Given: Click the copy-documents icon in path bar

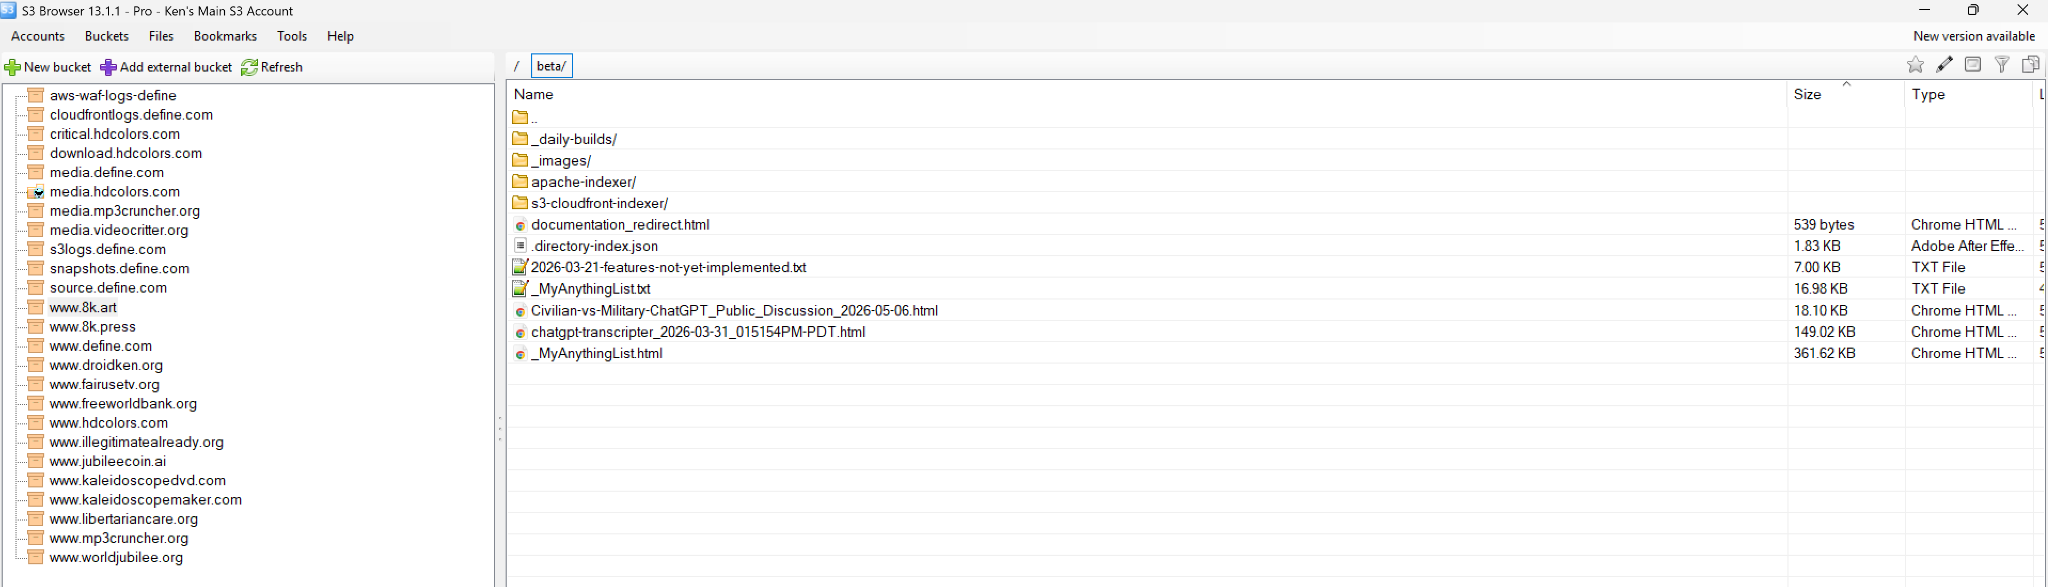Looking at the screenshot, I should click(x=2031, y=65).
